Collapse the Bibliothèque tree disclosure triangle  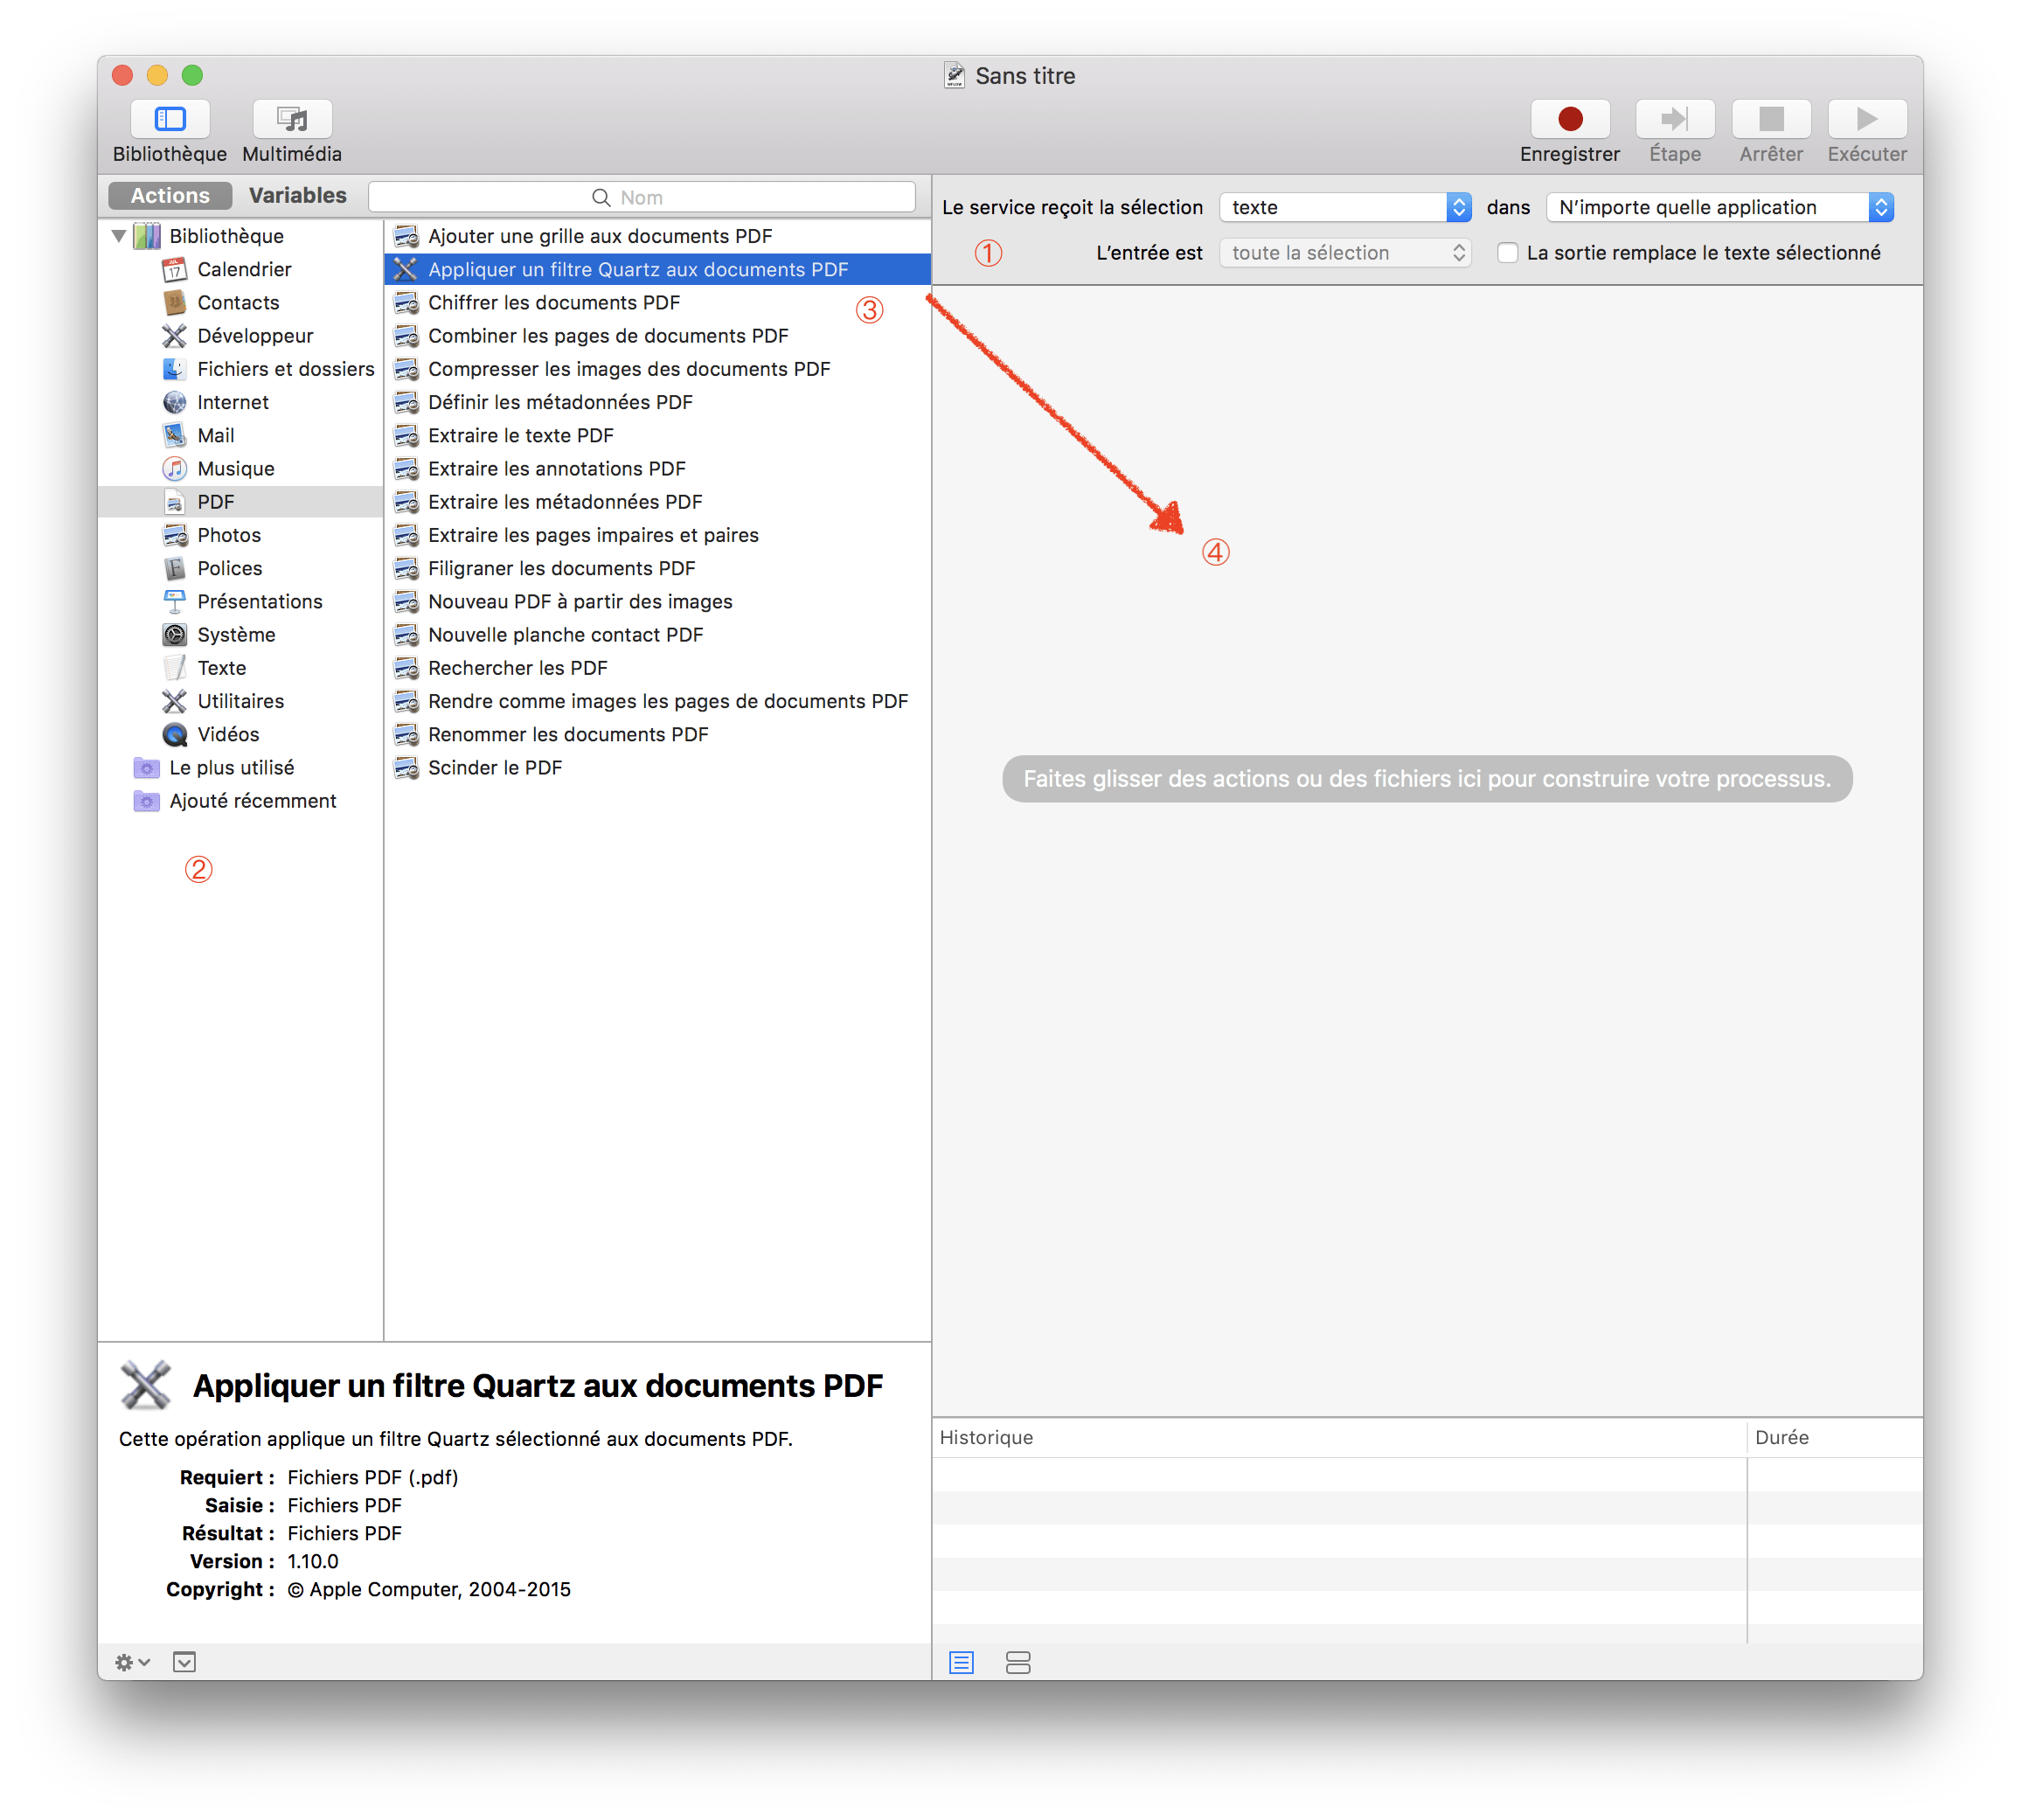[x=119, y=236]
